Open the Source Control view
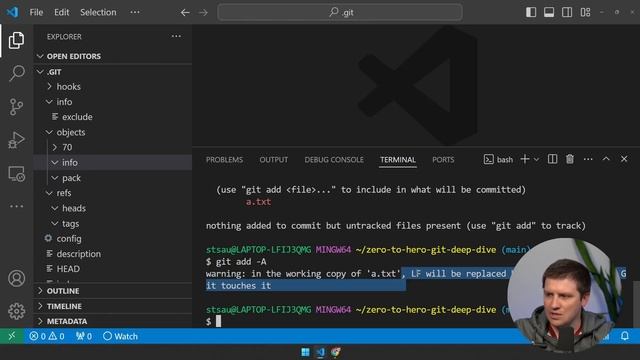 point(16,107)
